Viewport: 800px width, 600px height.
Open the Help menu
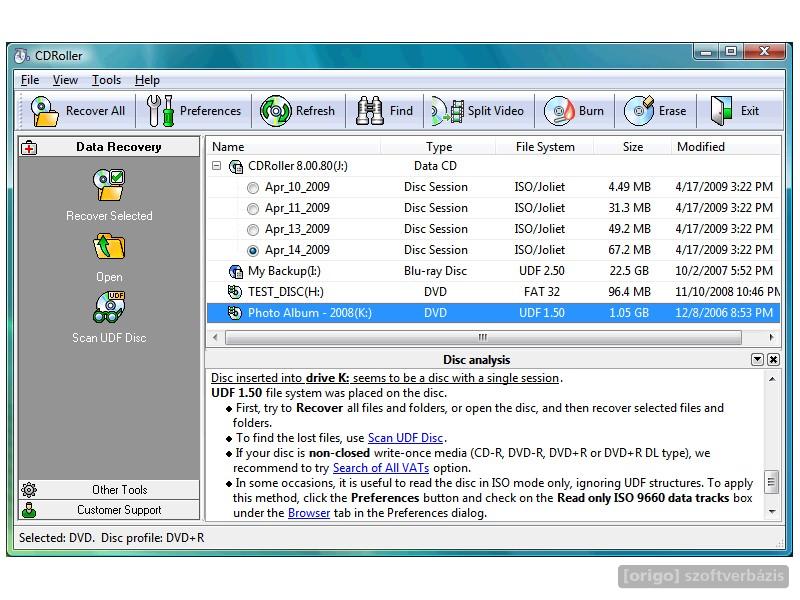point(147,80)
